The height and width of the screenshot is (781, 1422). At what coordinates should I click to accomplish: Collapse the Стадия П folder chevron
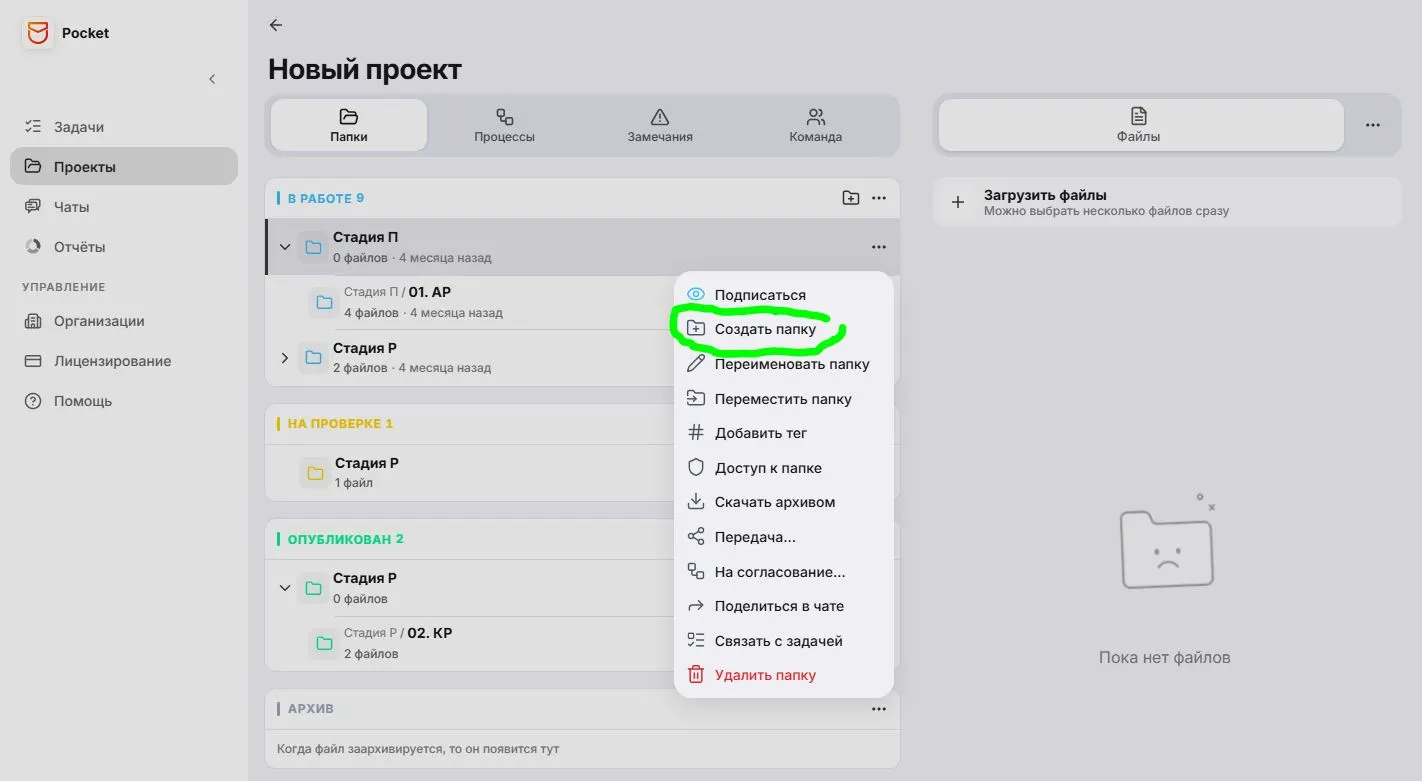click(x=285, y=247)
